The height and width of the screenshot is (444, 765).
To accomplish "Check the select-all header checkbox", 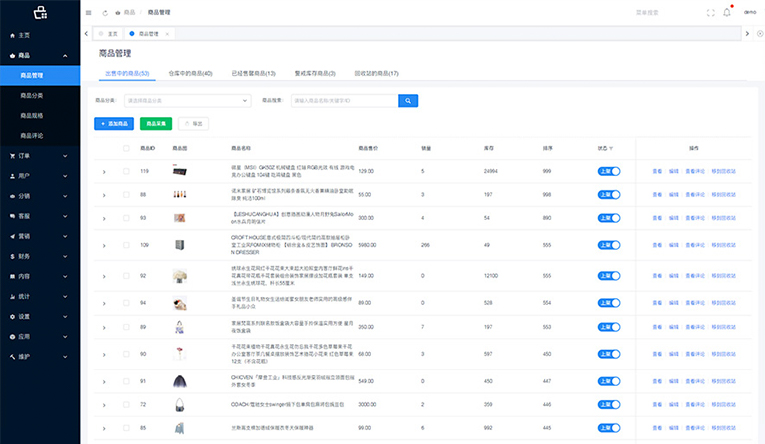I will point(126,148).
